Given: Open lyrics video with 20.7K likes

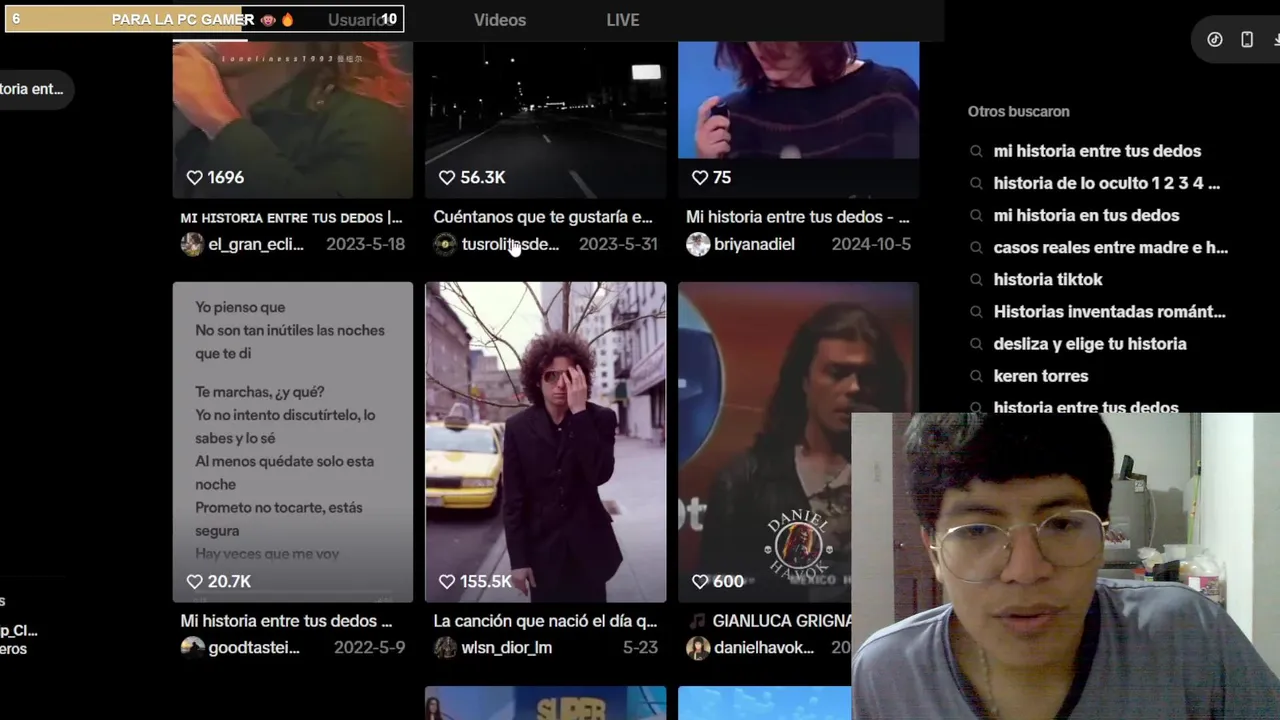Looking at the screenshot, I should click(292, 442).
